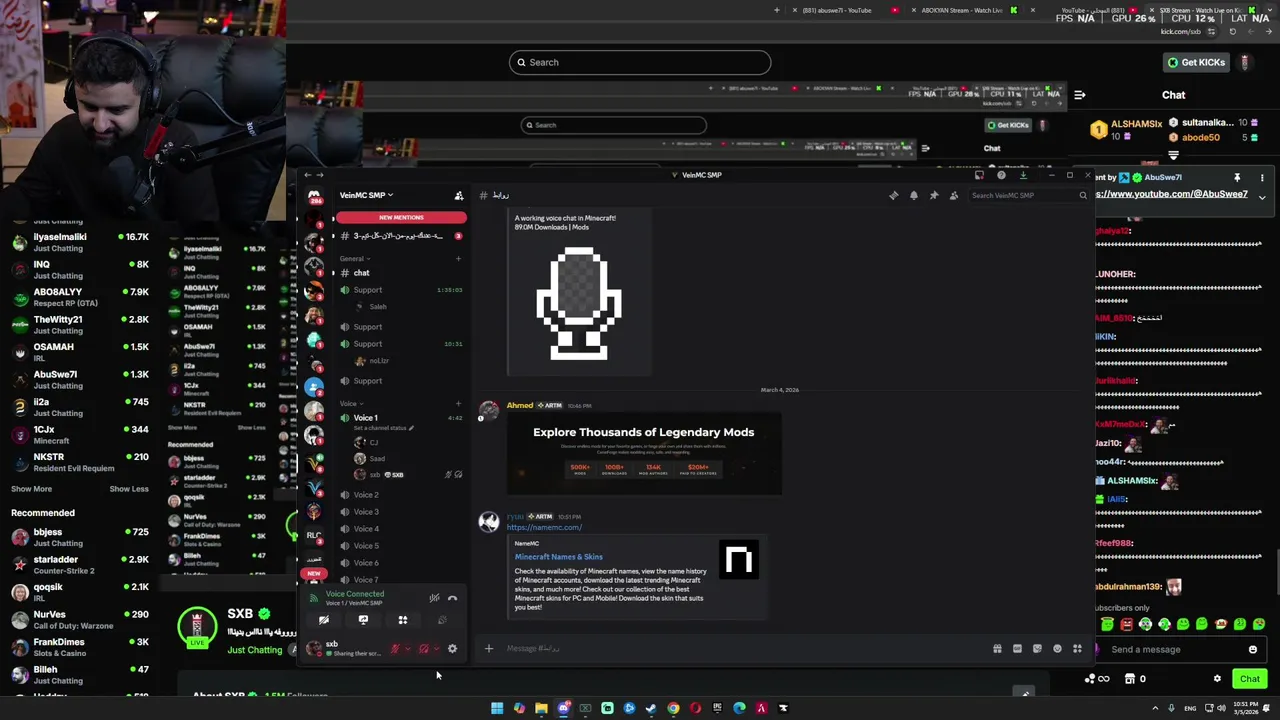The image size is (1280, 720).
Task: Click Ahmed username in Discord chat
Action: pyautogui.click(x=520, y=405)
